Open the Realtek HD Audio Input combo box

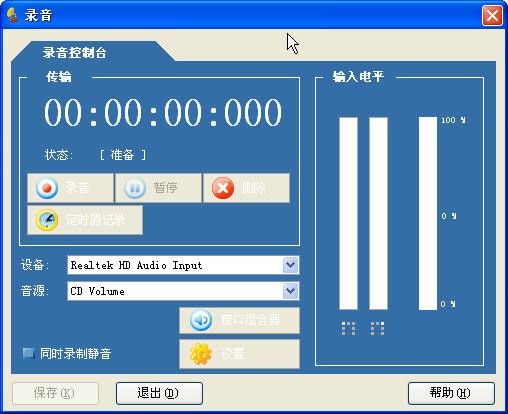tap(183, 265)
